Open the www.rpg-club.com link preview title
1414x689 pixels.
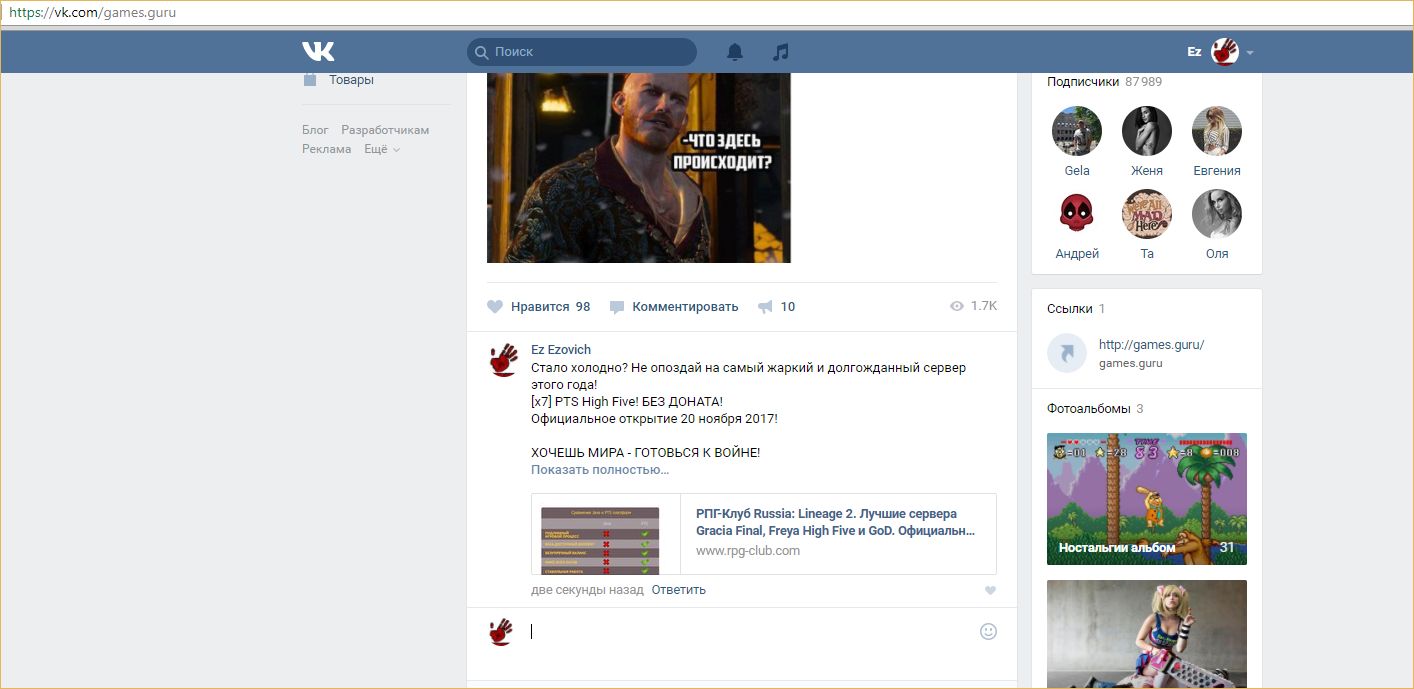(835, 522)
